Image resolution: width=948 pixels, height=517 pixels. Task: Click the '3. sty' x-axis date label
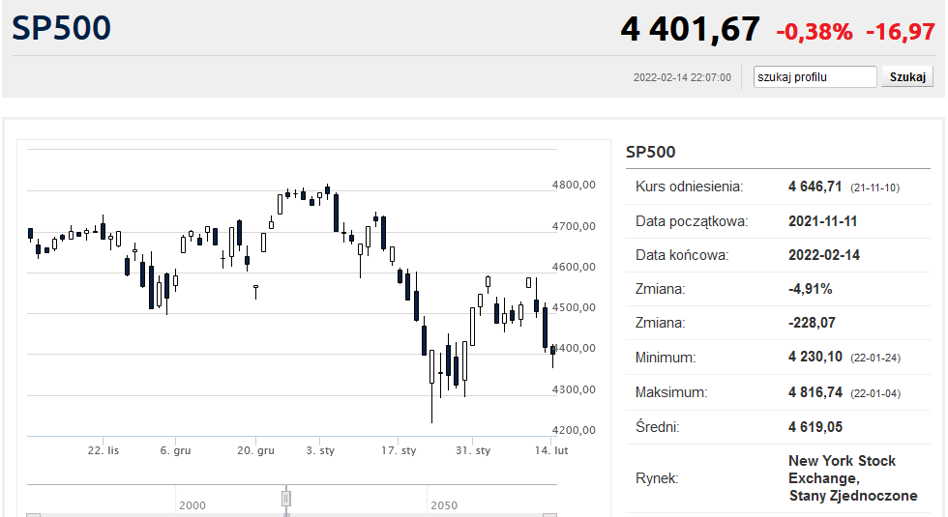pos(320,450)
